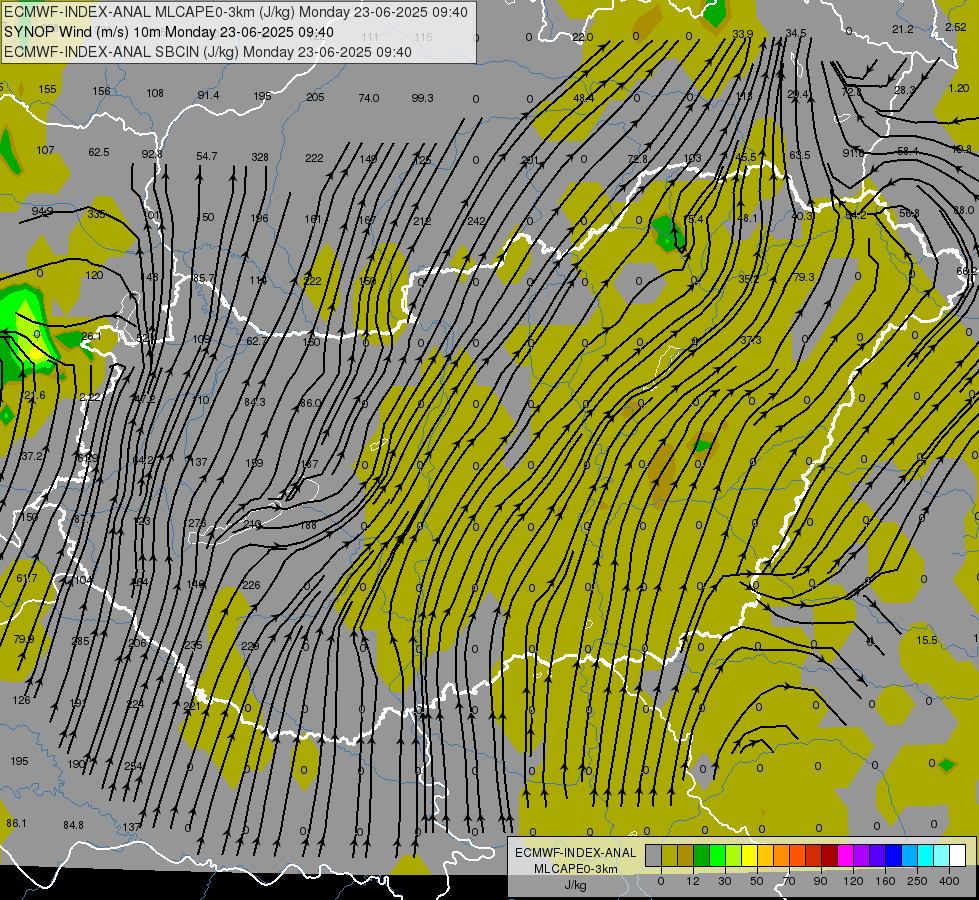Click the legend tick label 30
979x900 pixels.
(724, 881)
